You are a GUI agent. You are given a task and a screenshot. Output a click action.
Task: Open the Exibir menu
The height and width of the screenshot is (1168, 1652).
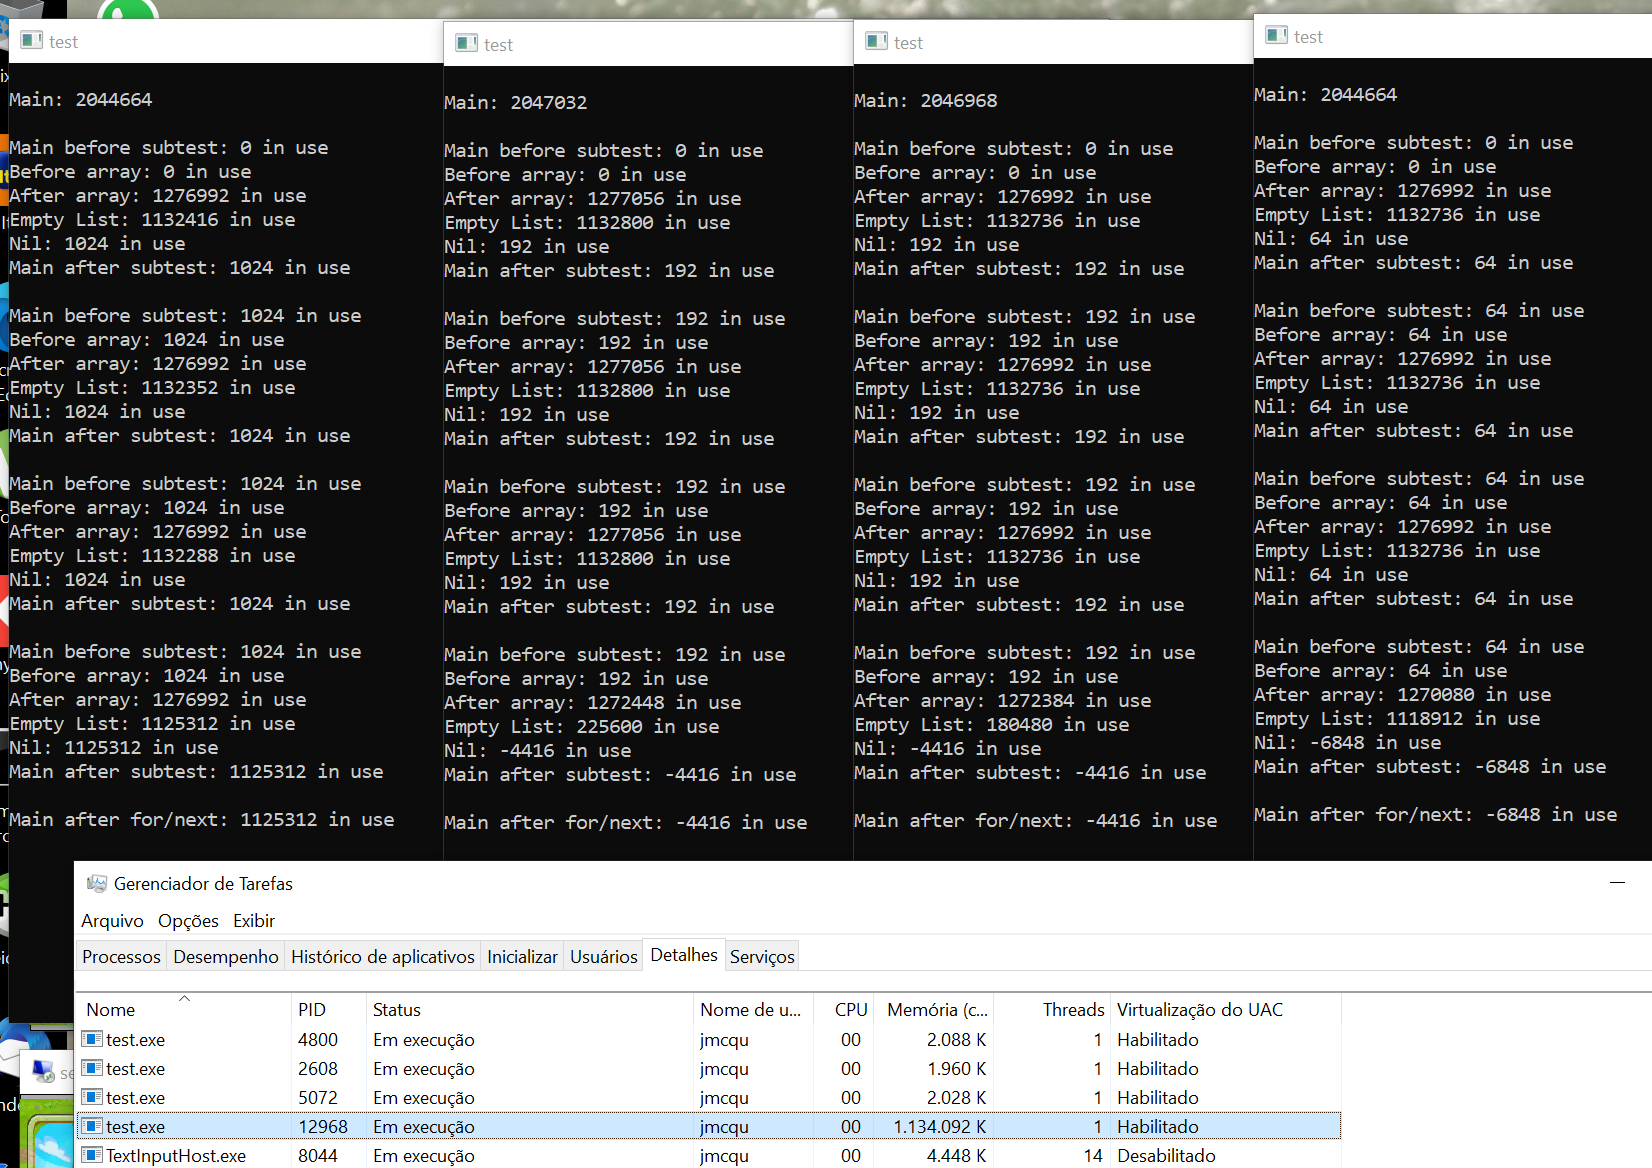254,921
